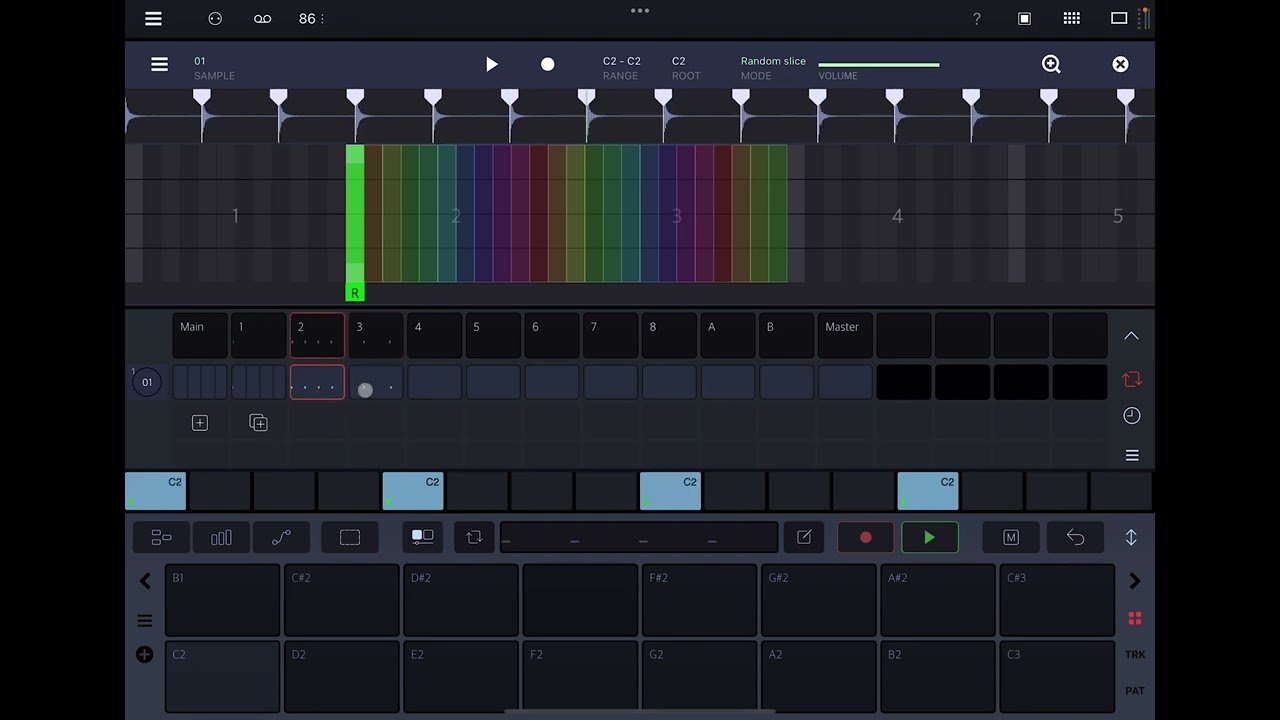Open the 01 sample selector
Viewport: 1280px width, 720px height.
(214, 67)
